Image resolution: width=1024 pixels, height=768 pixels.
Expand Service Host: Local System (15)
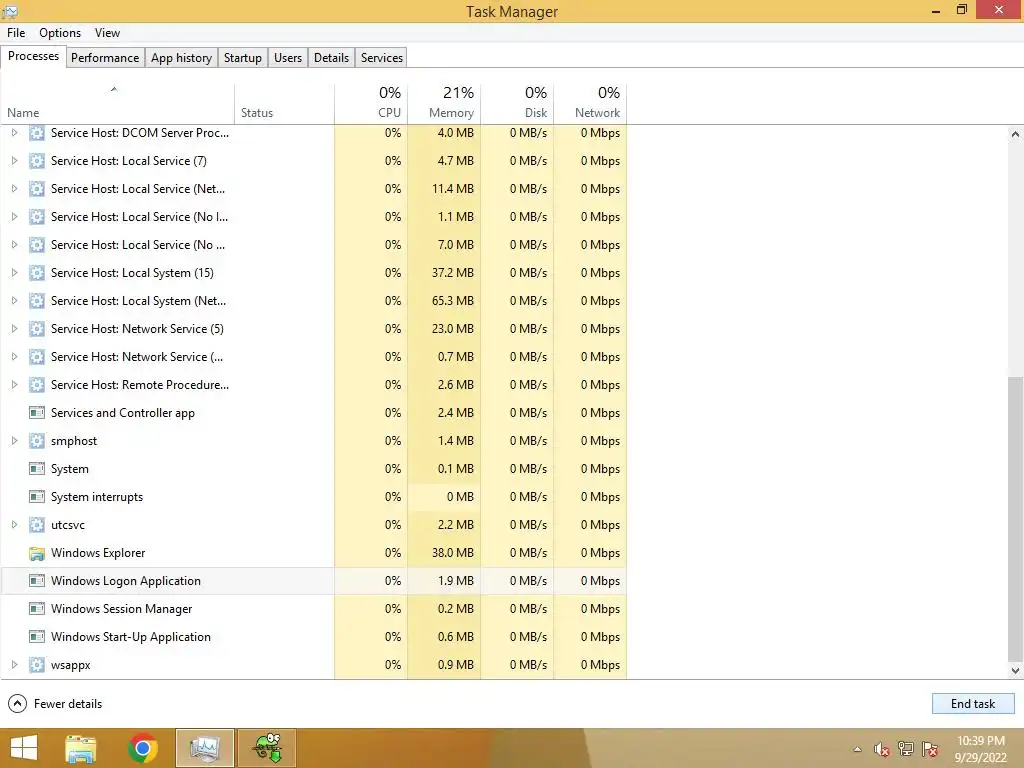[x=14, y=273]
